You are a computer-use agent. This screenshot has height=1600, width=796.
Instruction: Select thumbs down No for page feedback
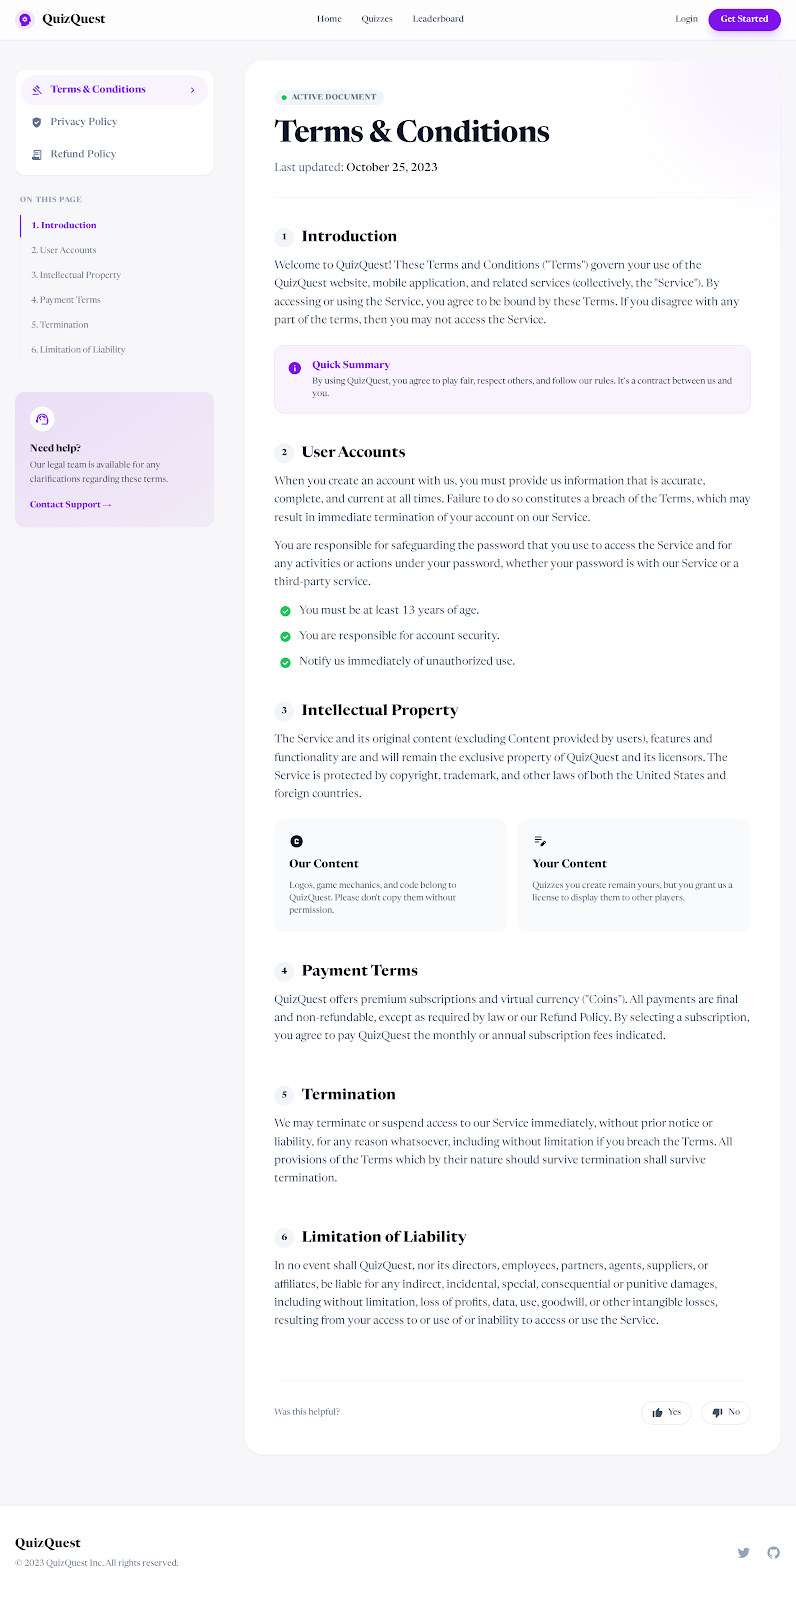tap(725, 1412)
